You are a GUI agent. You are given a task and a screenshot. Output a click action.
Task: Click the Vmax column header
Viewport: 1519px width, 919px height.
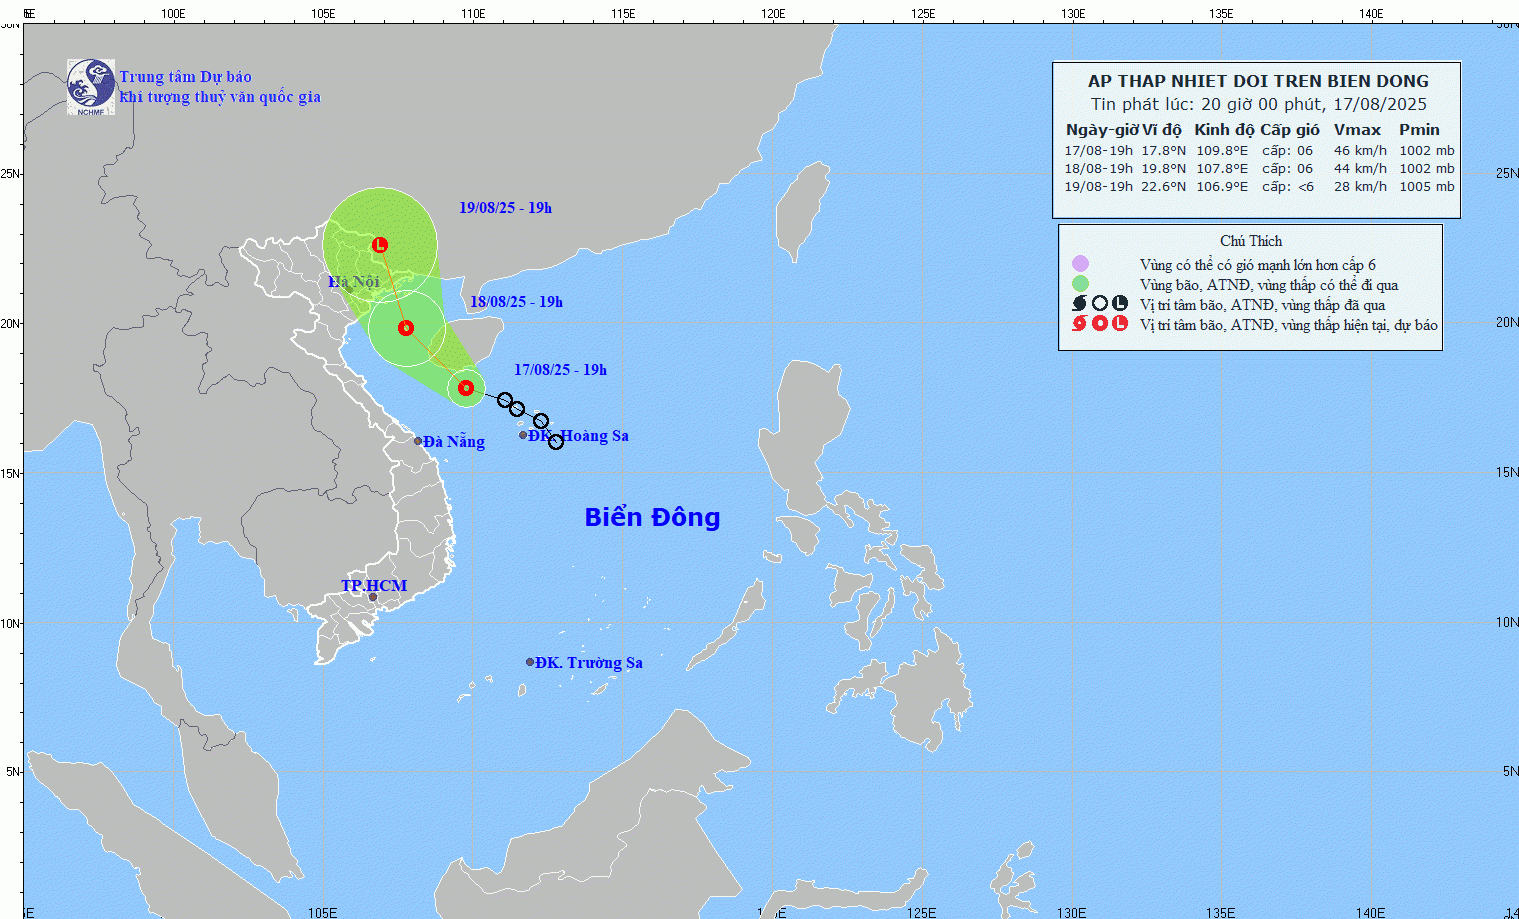(x=1357, y=130)
